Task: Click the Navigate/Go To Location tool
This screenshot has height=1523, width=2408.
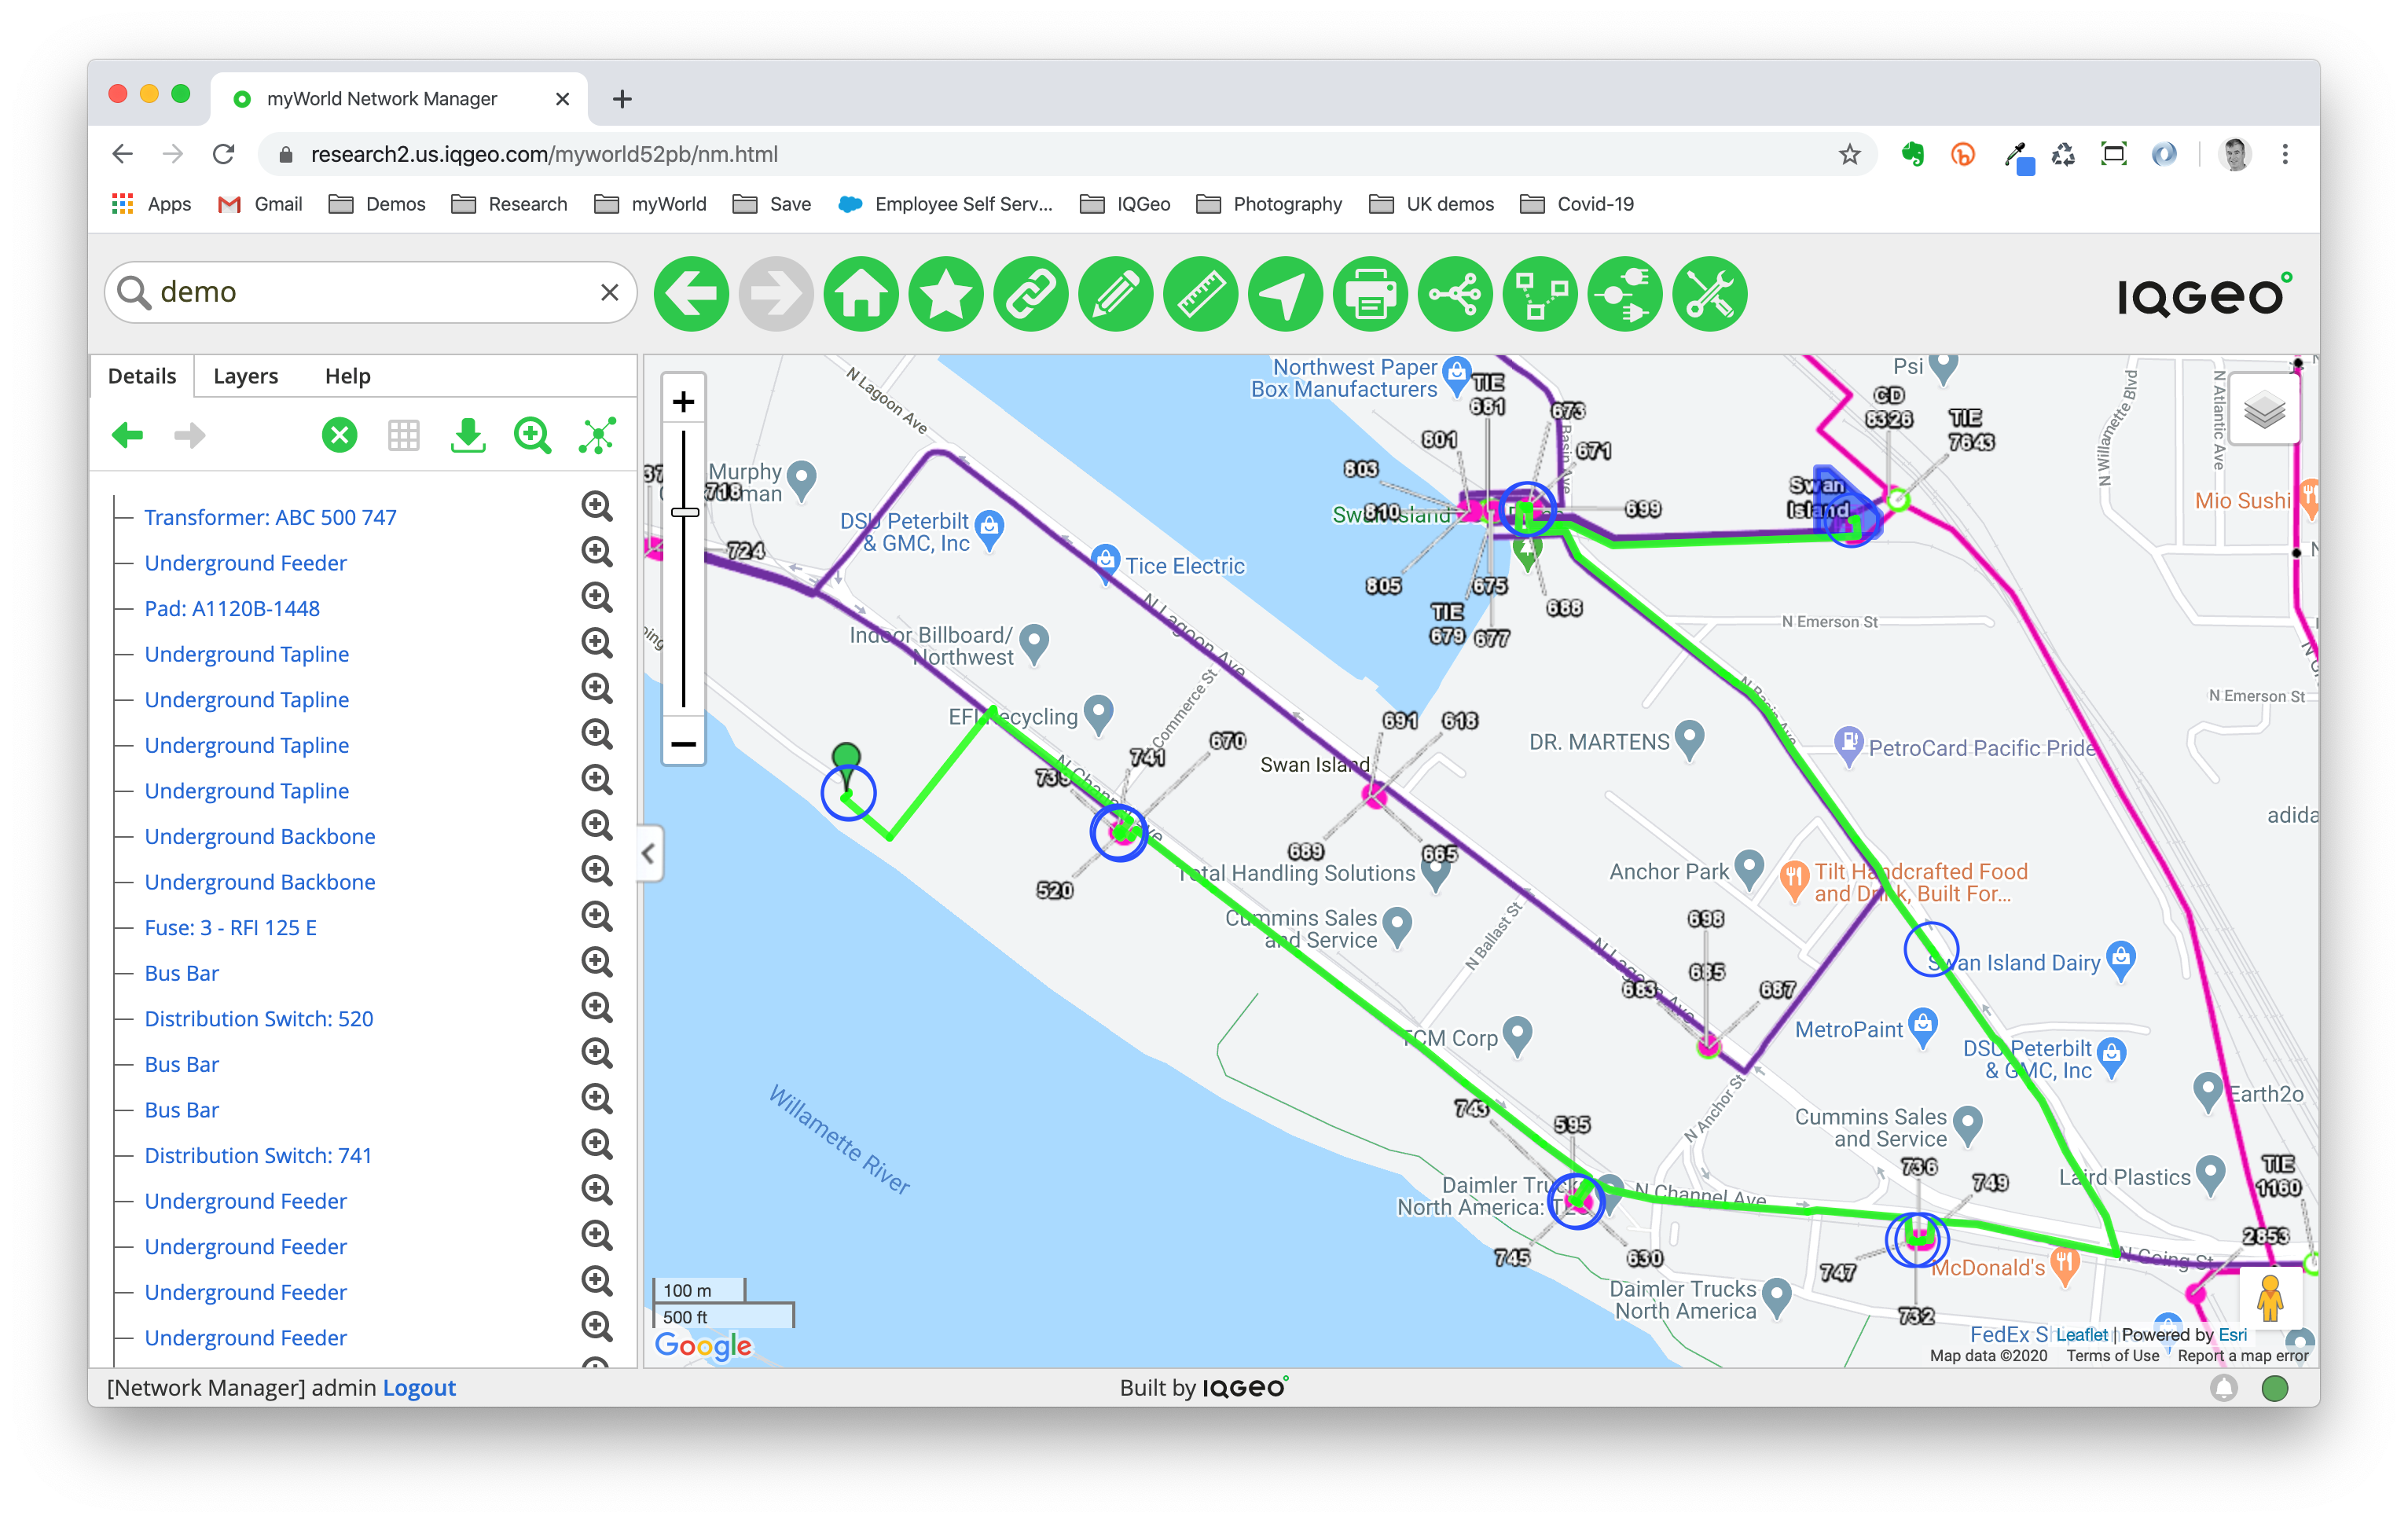Action: 1286,293
